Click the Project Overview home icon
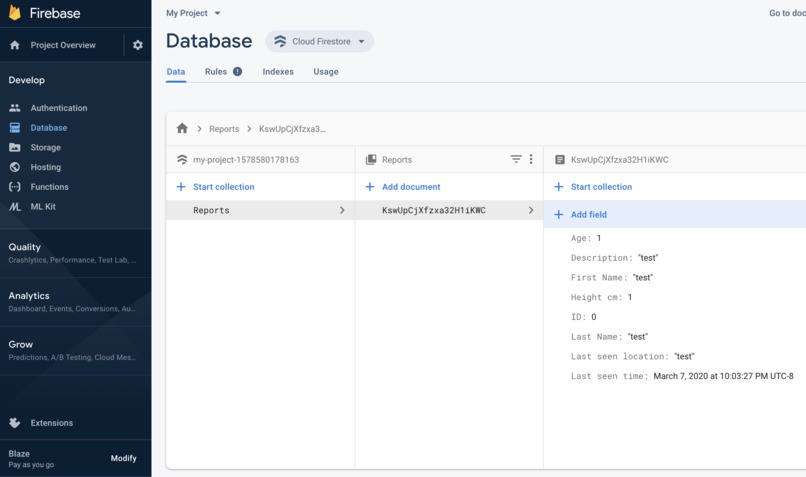The image size is (806, 477). point(15,45)
